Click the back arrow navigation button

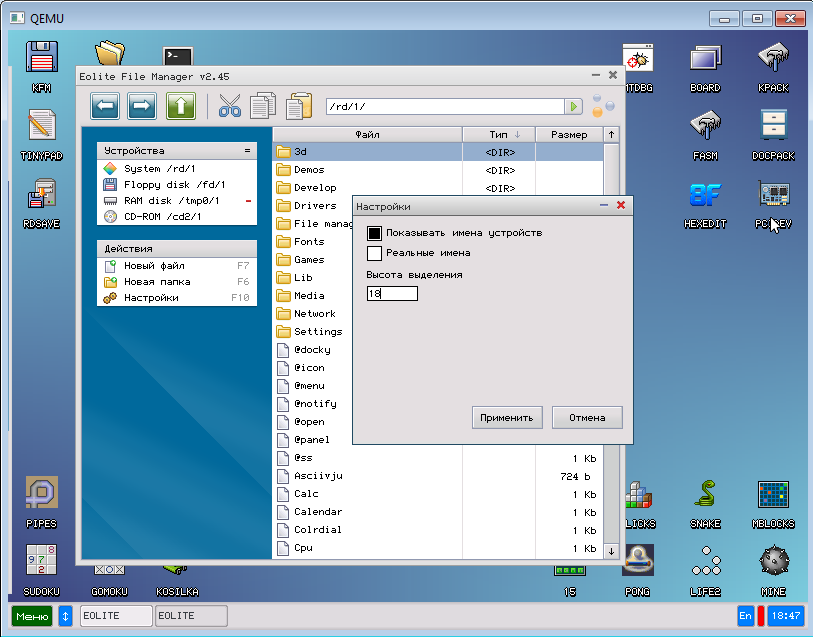[106, 106]
